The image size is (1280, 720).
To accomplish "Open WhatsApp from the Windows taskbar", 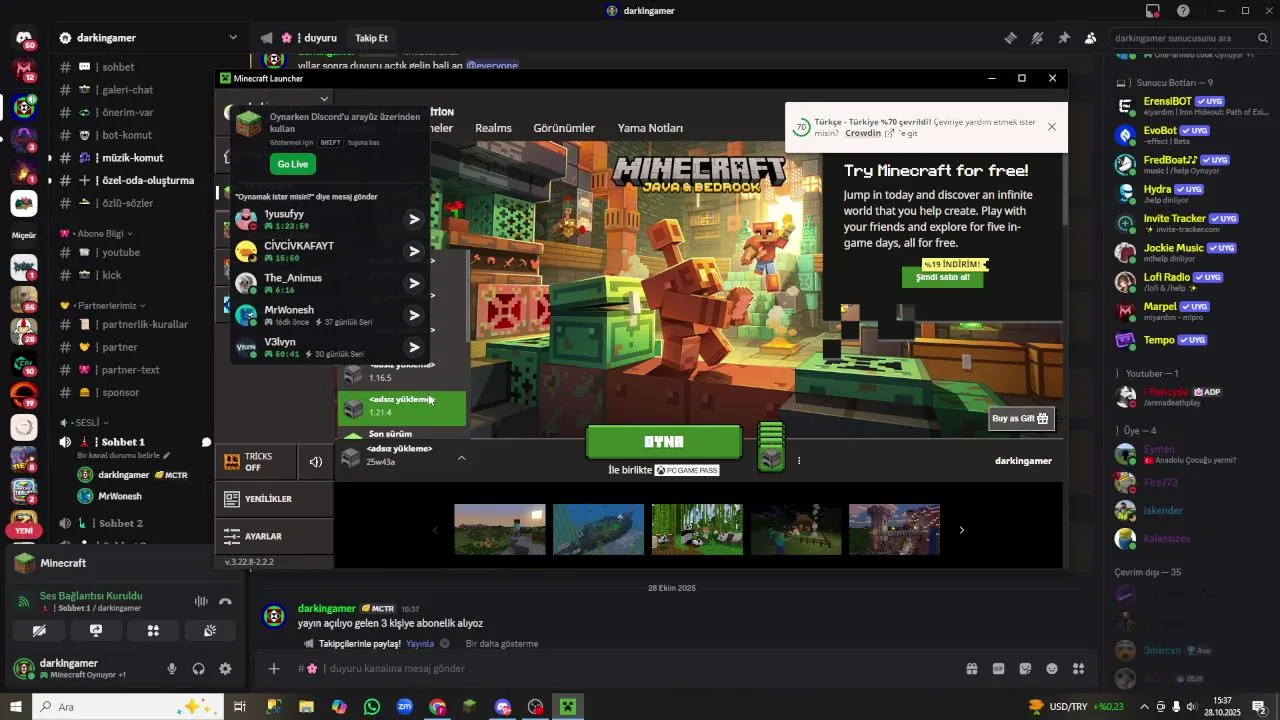I will pyautogui.click(x=372, y=707).
